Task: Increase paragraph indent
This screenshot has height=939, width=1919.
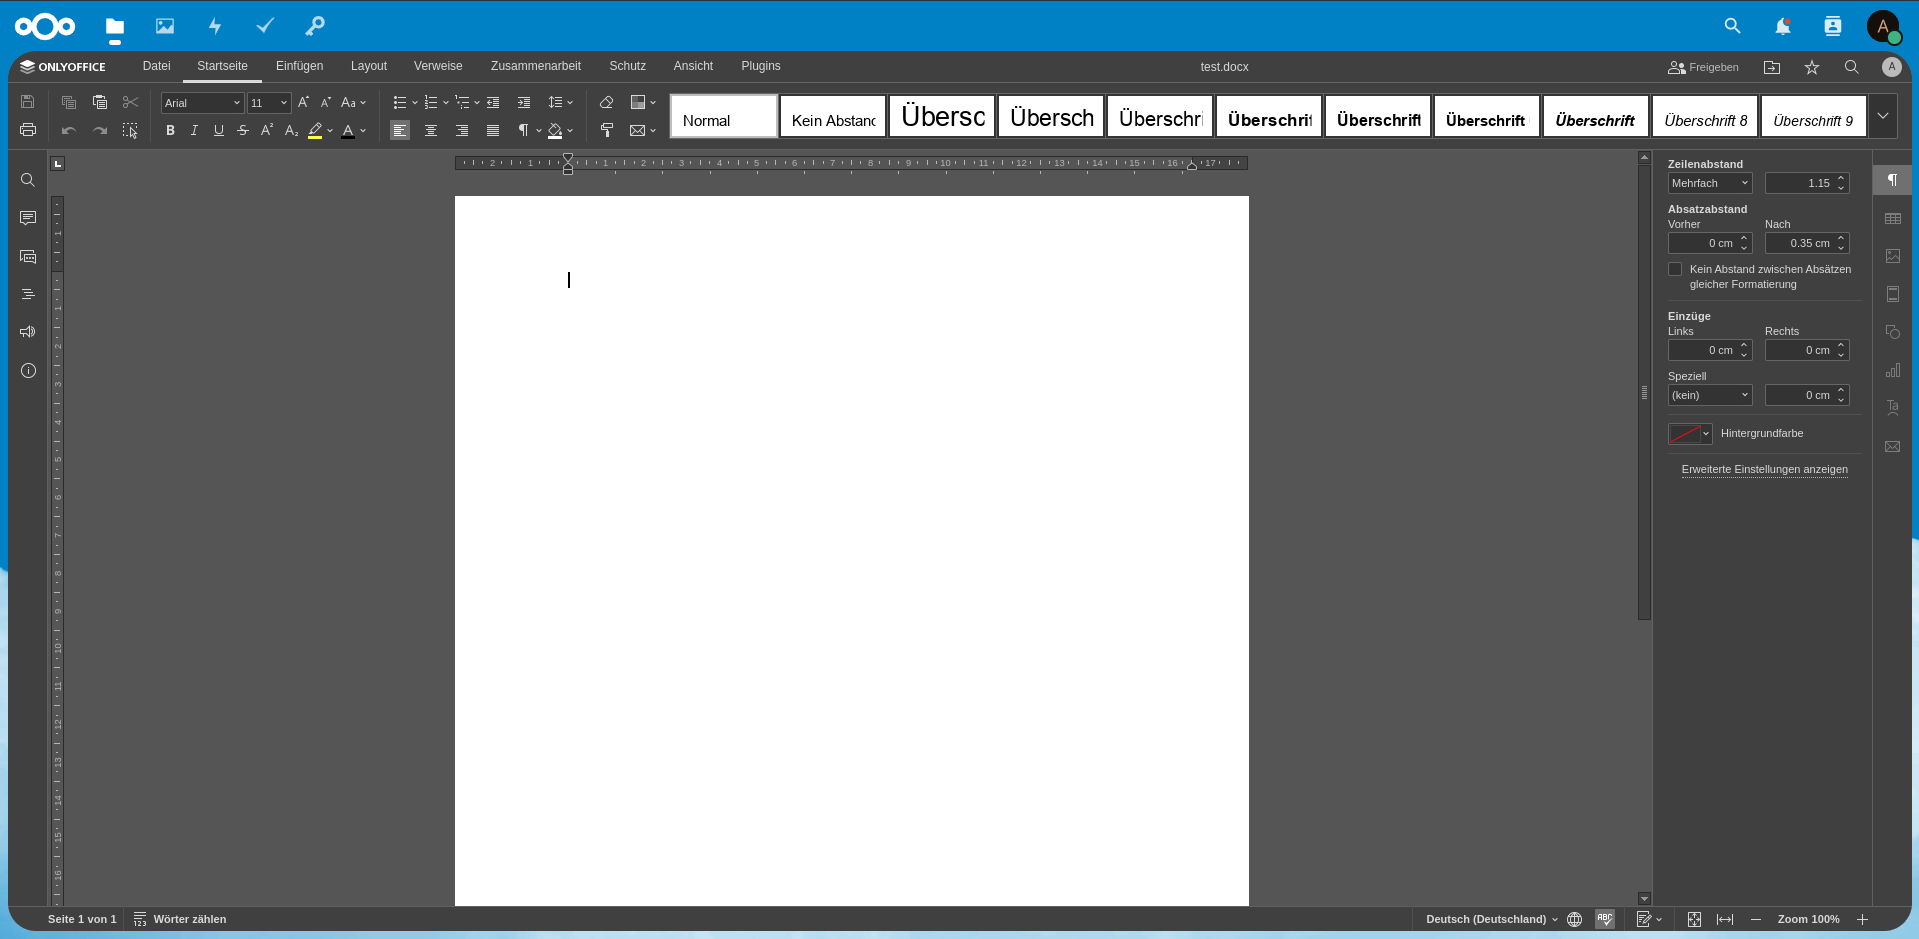Action: pyautogui.click(x=524, y=102)
